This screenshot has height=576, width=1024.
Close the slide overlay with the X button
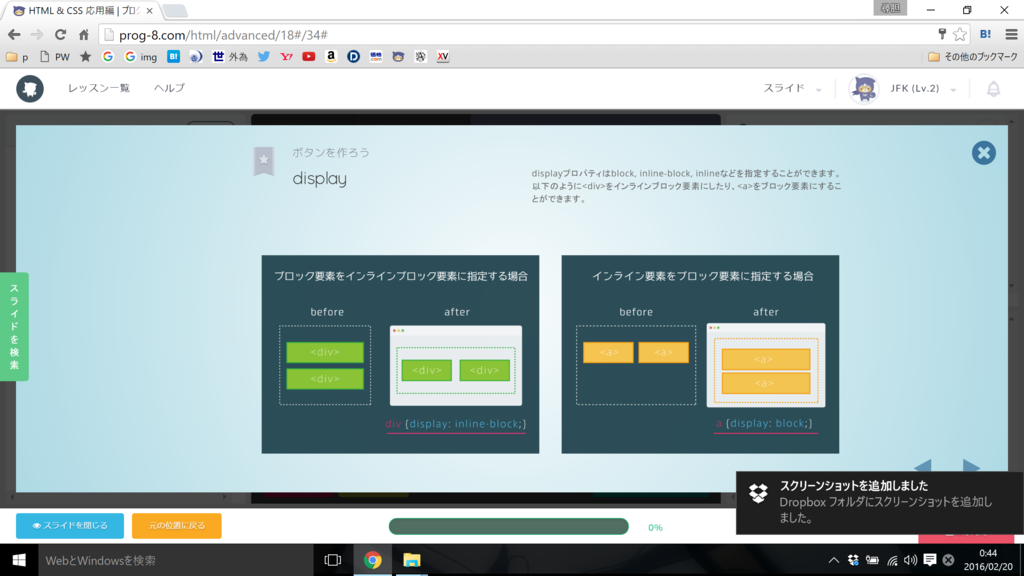click(x=984, y=153)
